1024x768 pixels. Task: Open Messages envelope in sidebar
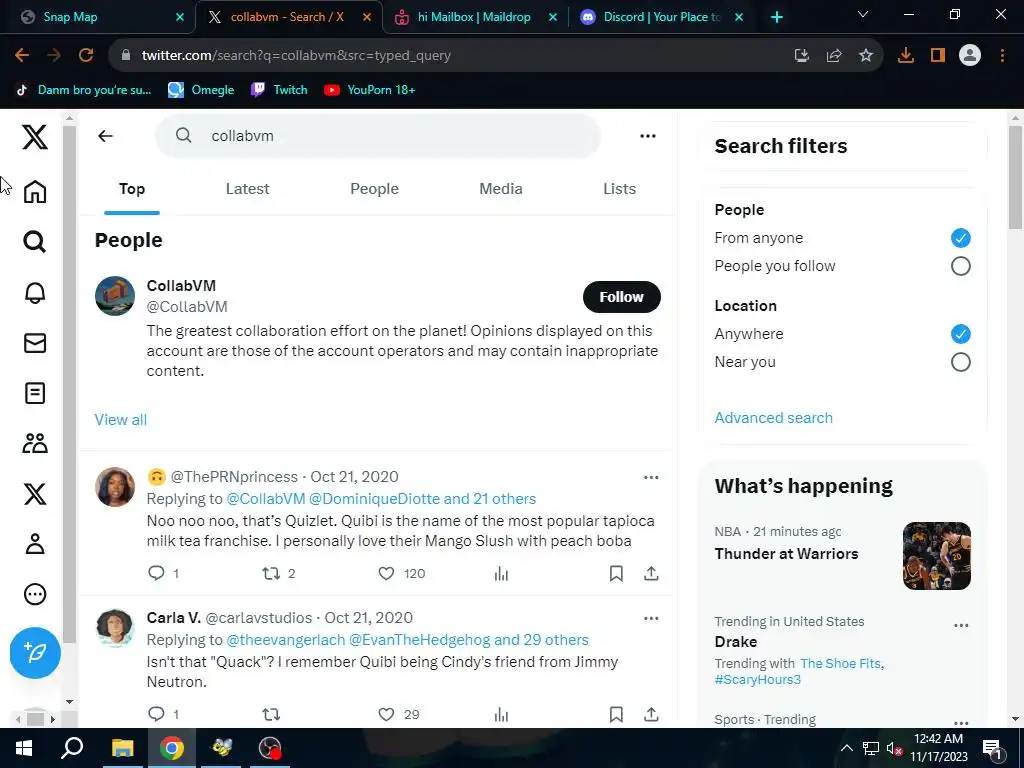35,343
